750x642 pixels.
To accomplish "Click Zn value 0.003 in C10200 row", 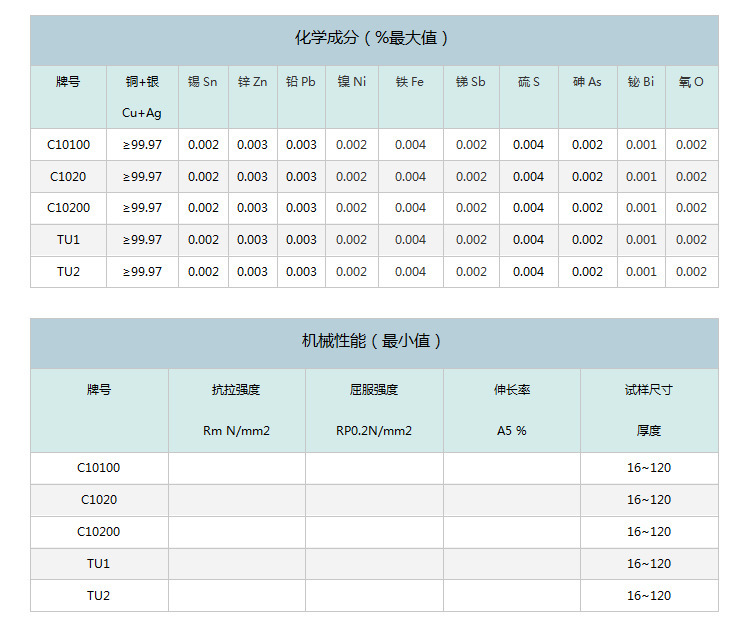I will click(x=253, y=208).
